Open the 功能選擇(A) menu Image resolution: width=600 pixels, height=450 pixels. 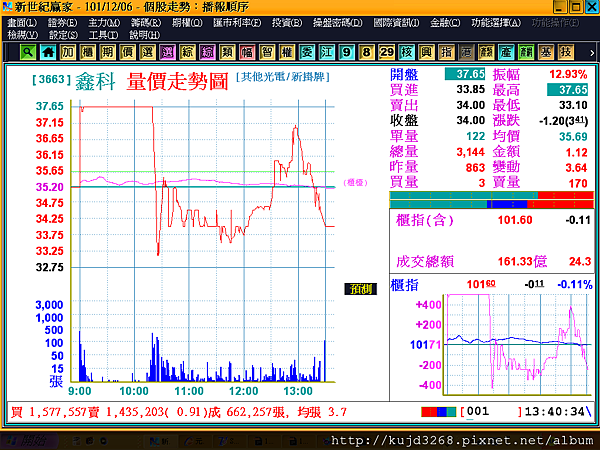point(496,23)
